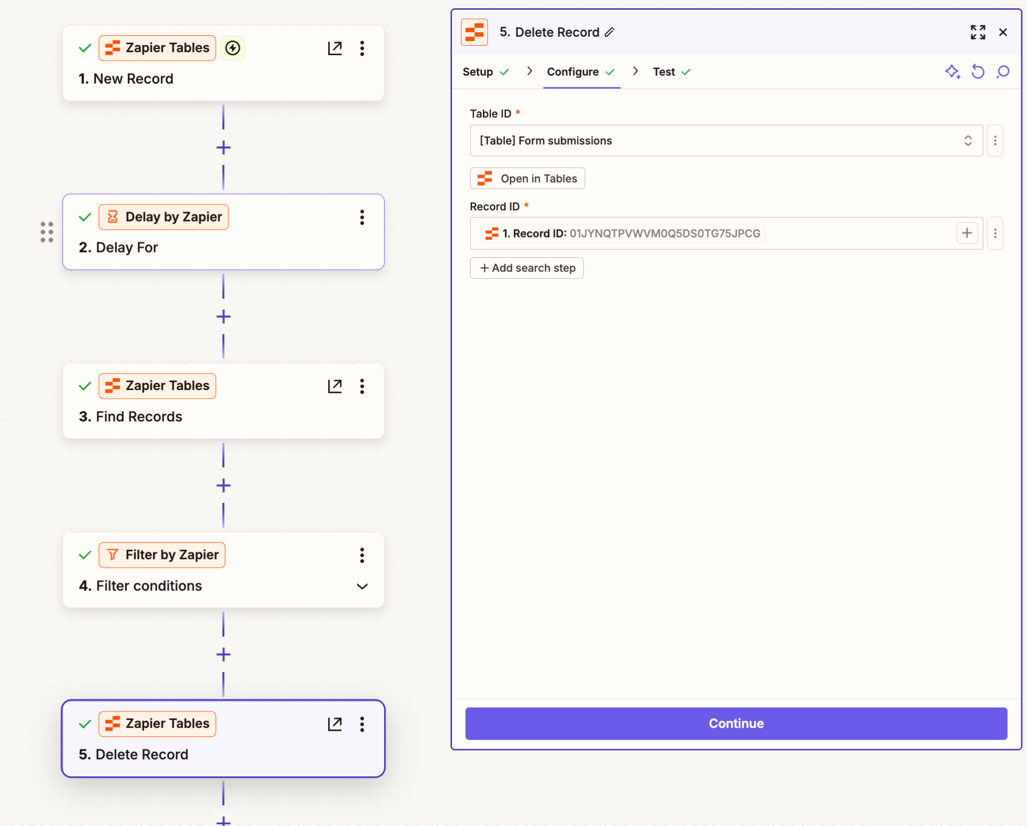This screenshot has width=1027, height=826.
Task: Click Open in Tables button
Action: 527,178
